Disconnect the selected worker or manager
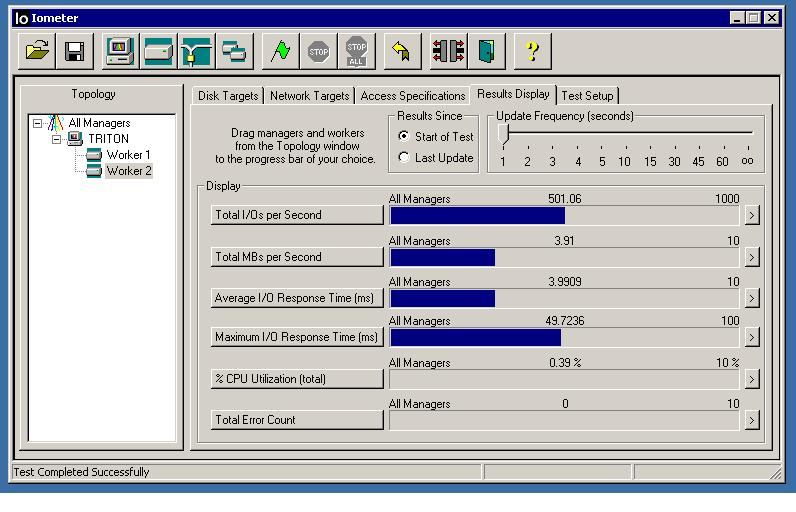This screenshot has height=512, width=796. 448,51
